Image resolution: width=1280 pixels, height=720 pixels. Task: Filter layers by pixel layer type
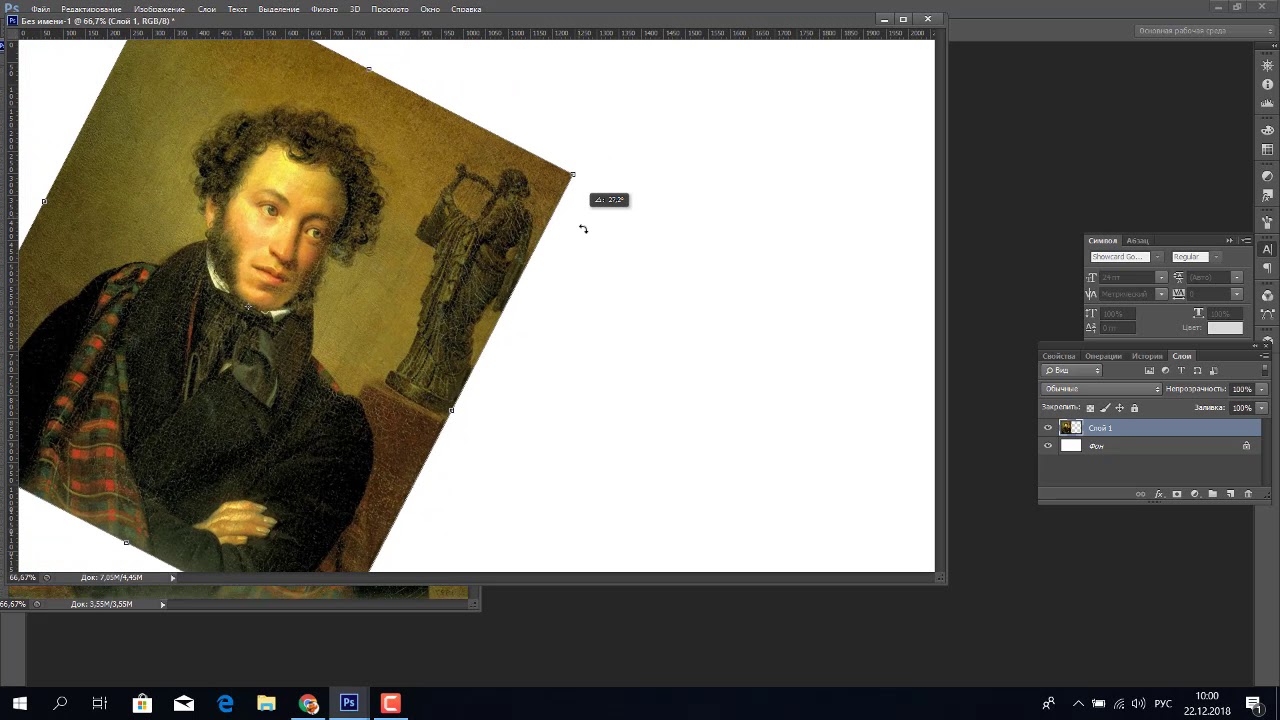(1149, 371)
